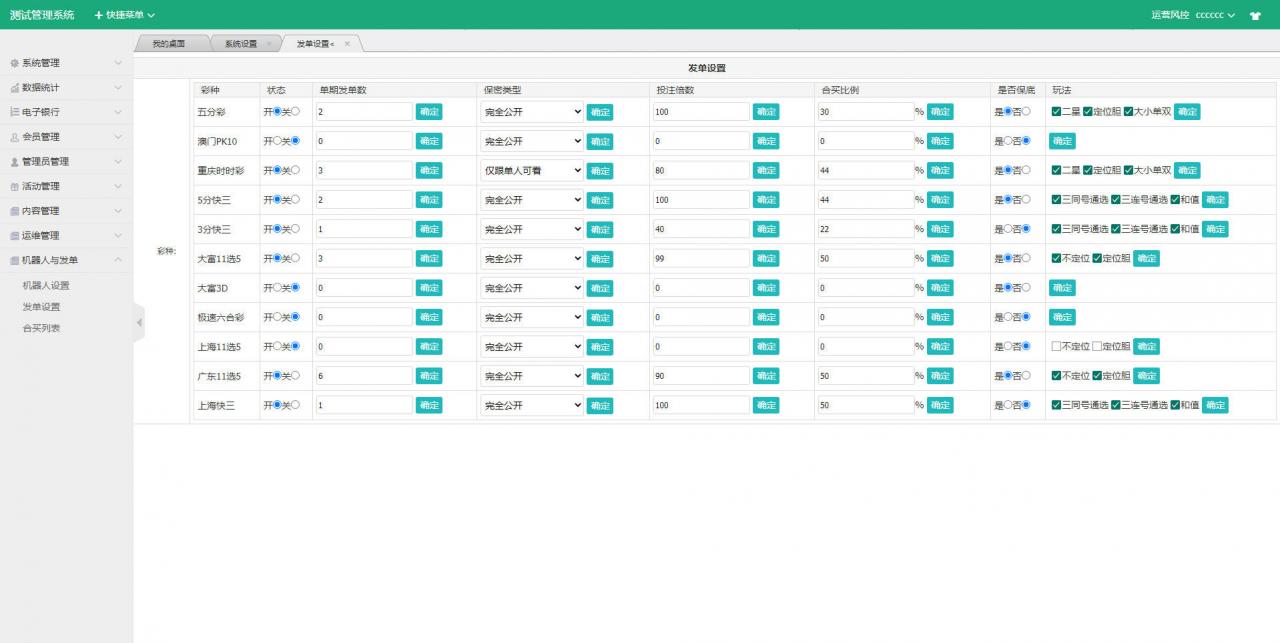The height and width of the screenshot is (643, 1280).
Task: Collapse the sidebar using the left arrow handle
Action: pyautogui.click(x=139, y=323)
